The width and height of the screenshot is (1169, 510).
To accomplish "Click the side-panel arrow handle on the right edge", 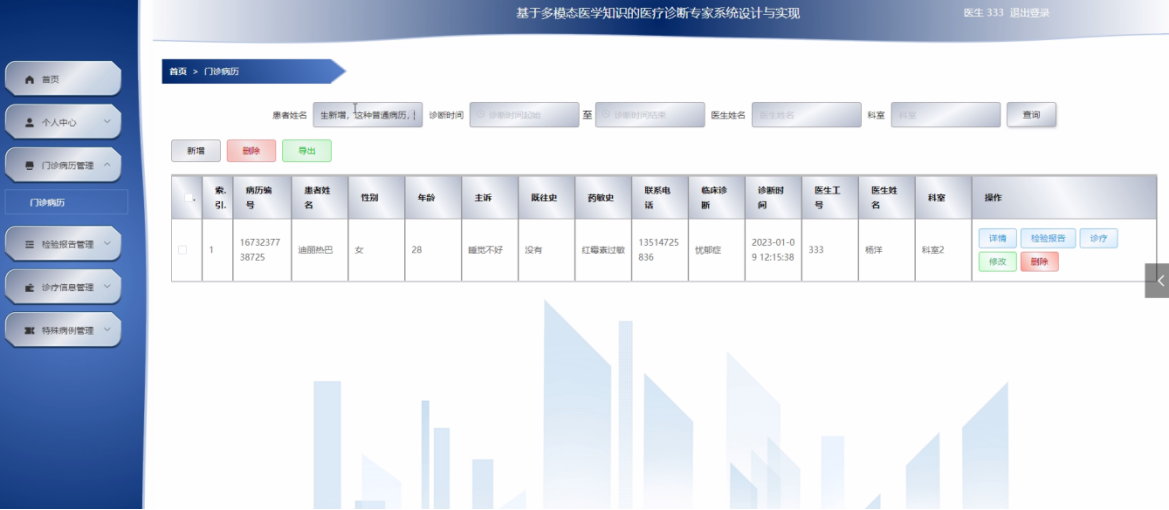I will (x=1159, y=280).
